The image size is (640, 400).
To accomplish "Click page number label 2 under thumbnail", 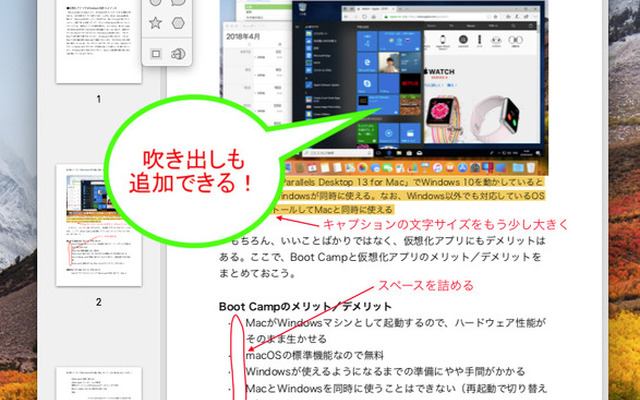I will 99,302.
